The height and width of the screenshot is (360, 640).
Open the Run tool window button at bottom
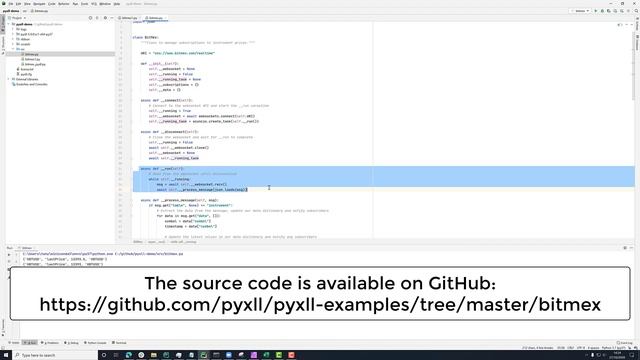click(30, 343)
